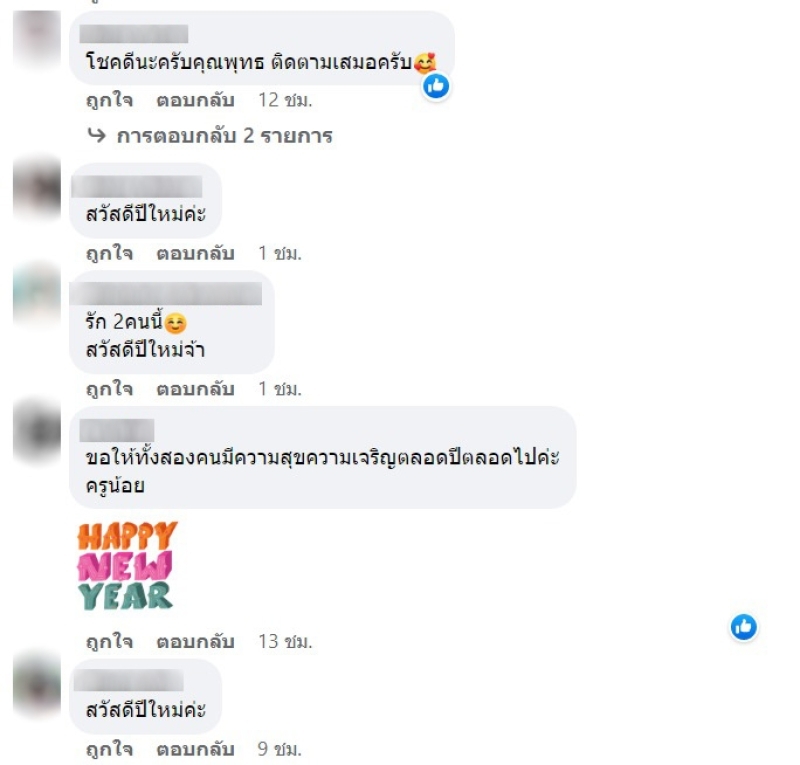Like the 'รัก 2คนนี้' comment

pos(110,389)
